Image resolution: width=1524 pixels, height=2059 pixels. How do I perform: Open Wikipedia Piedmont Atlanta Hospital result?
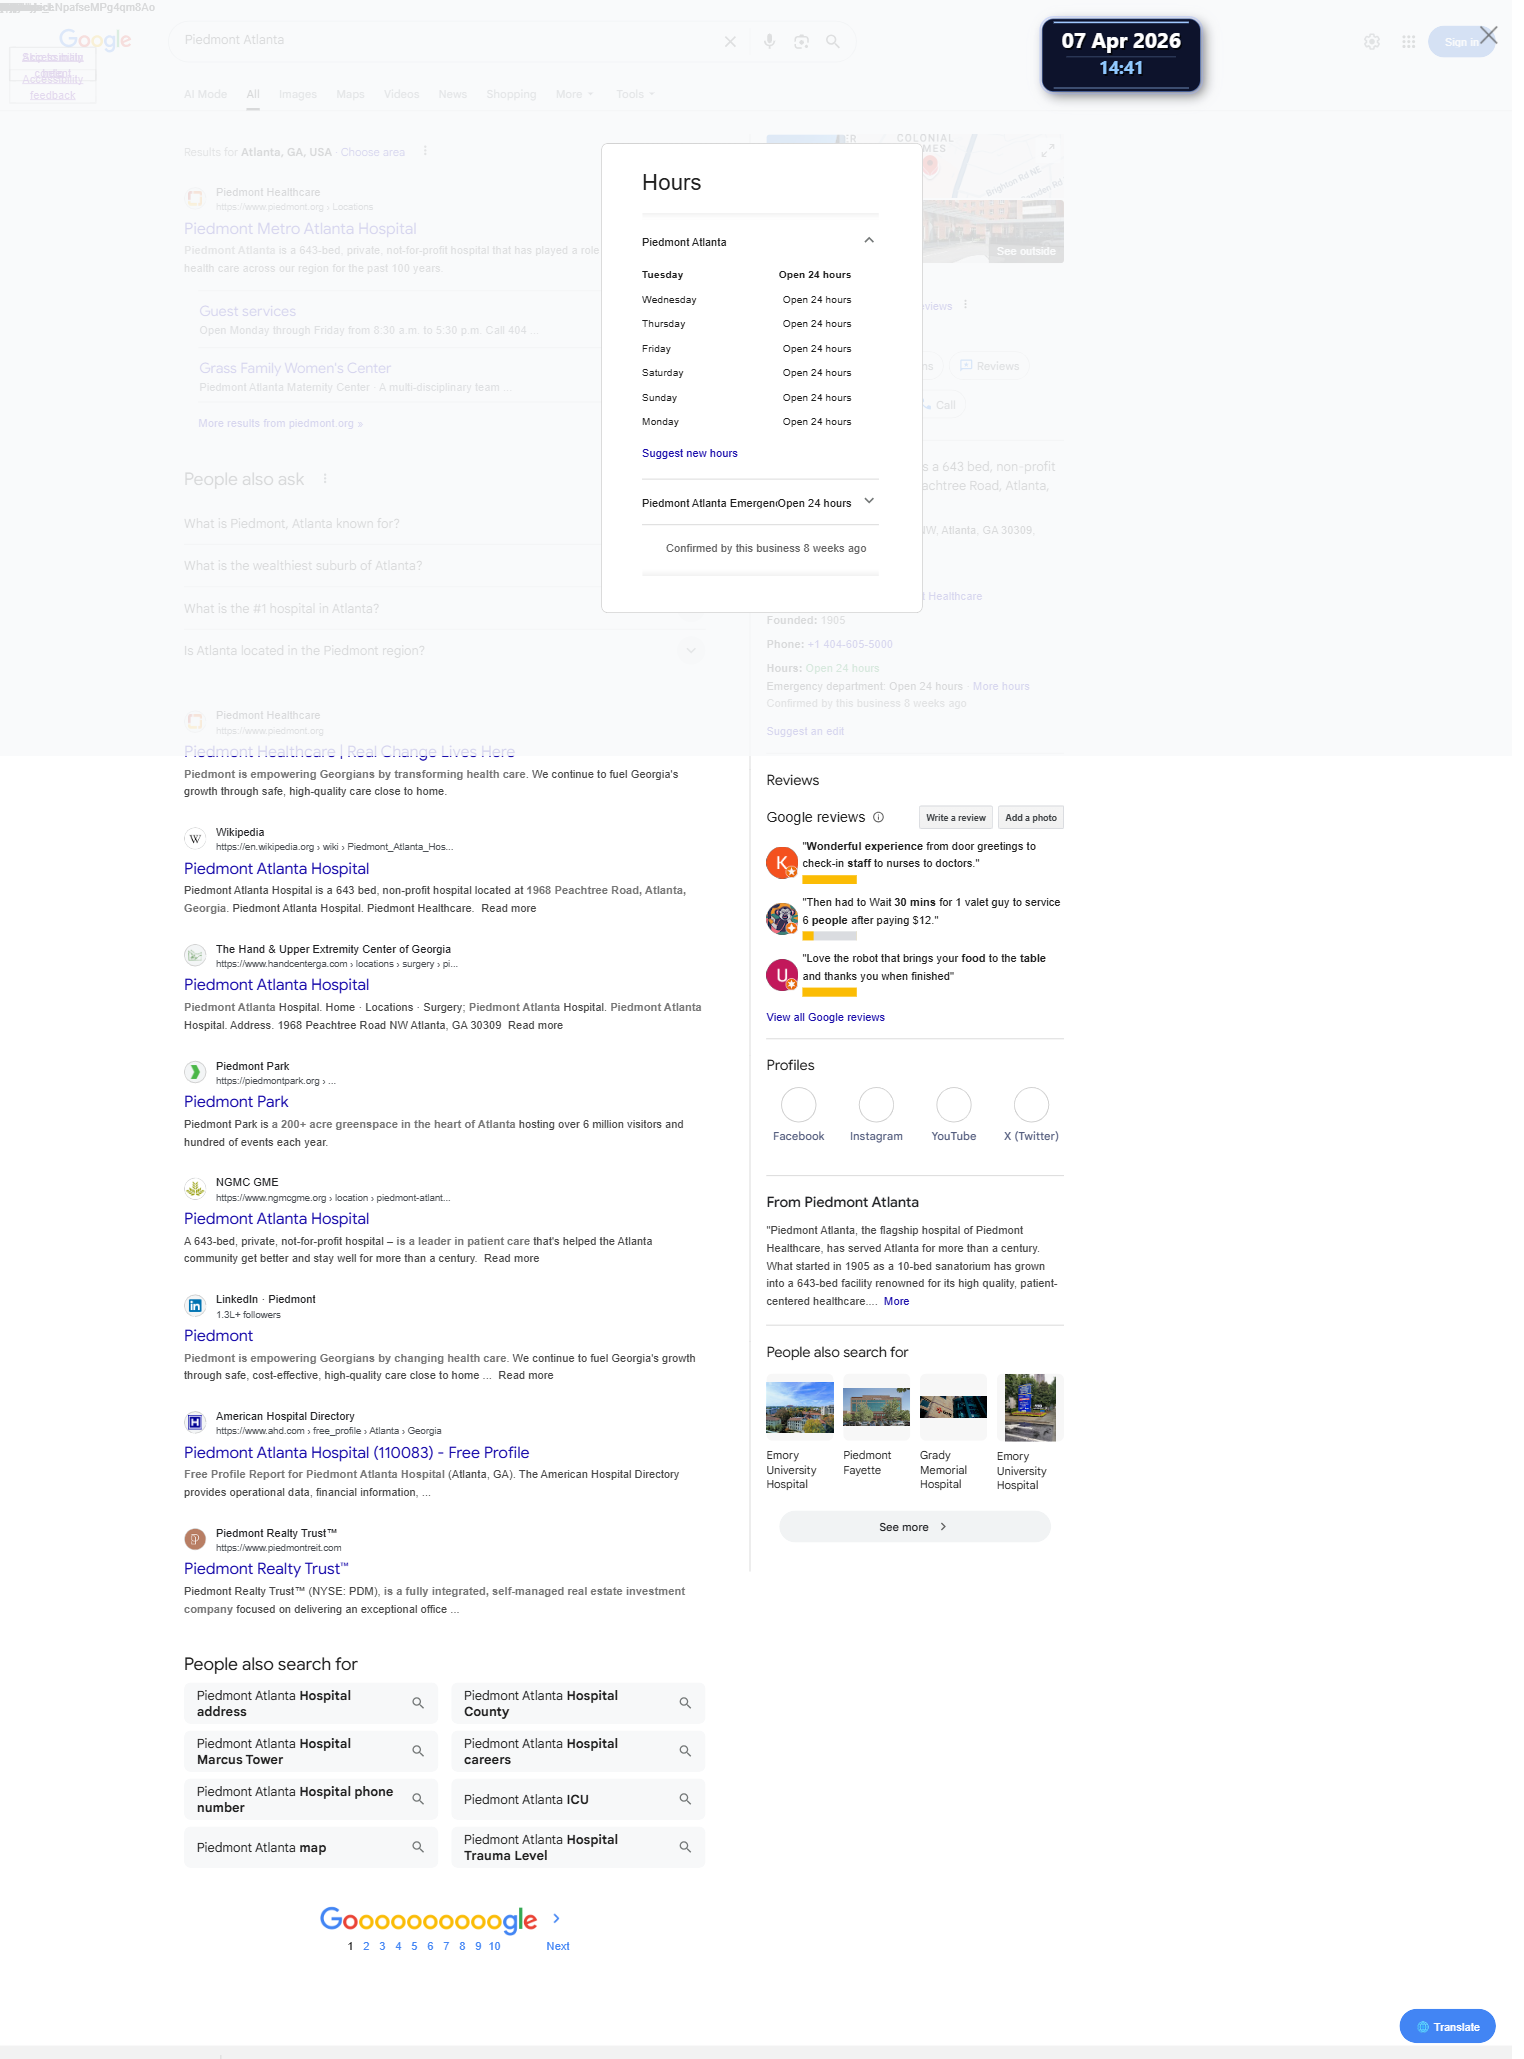tap(276, 869)
